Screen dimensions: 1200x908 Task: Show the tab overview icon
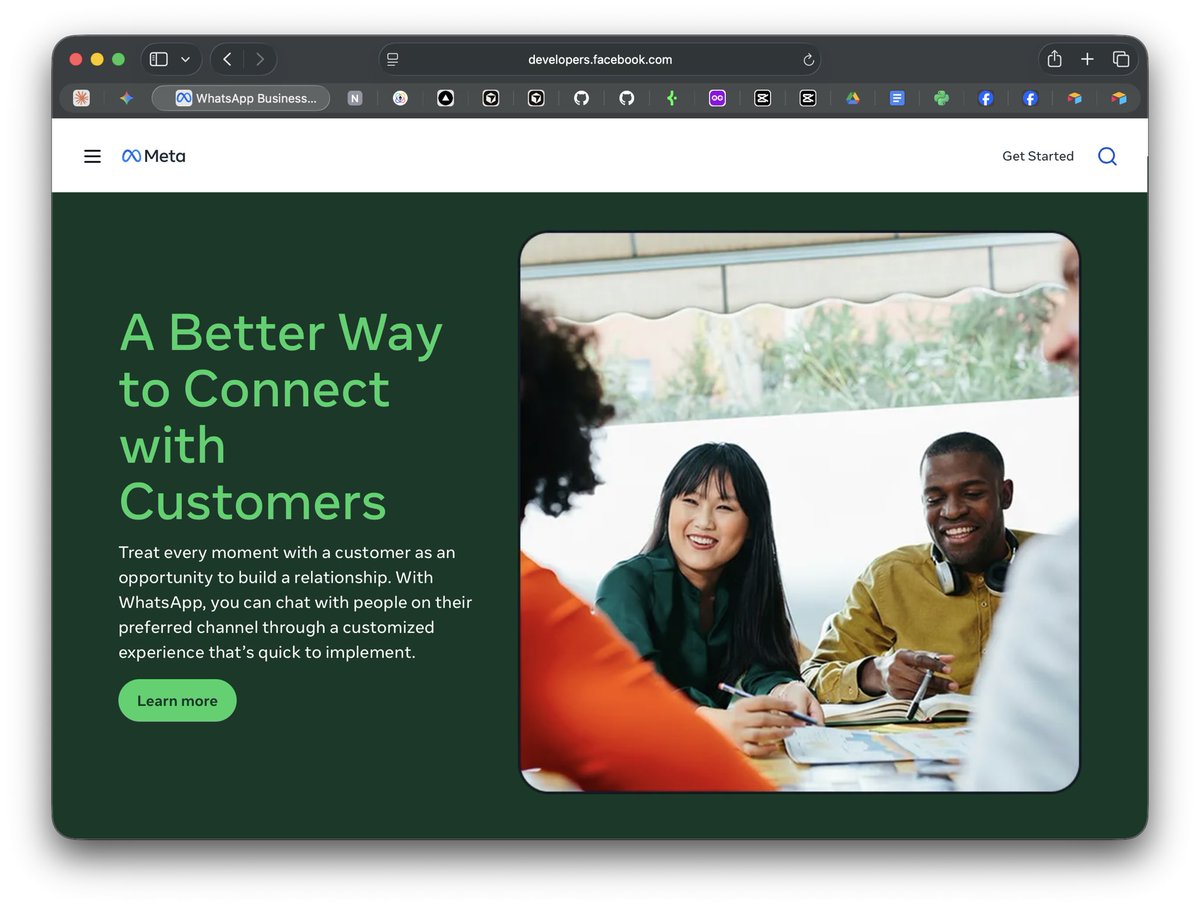coord(1121,59)
